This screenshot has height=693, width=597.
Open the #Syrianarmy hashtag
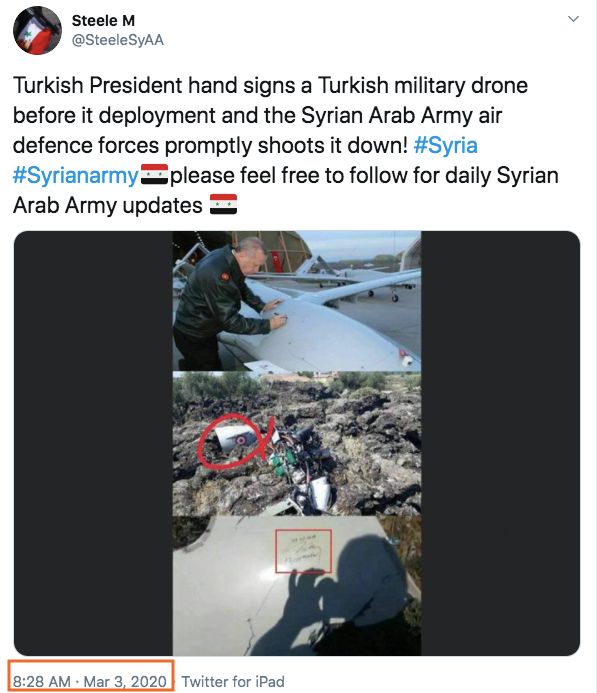point(76,175)
